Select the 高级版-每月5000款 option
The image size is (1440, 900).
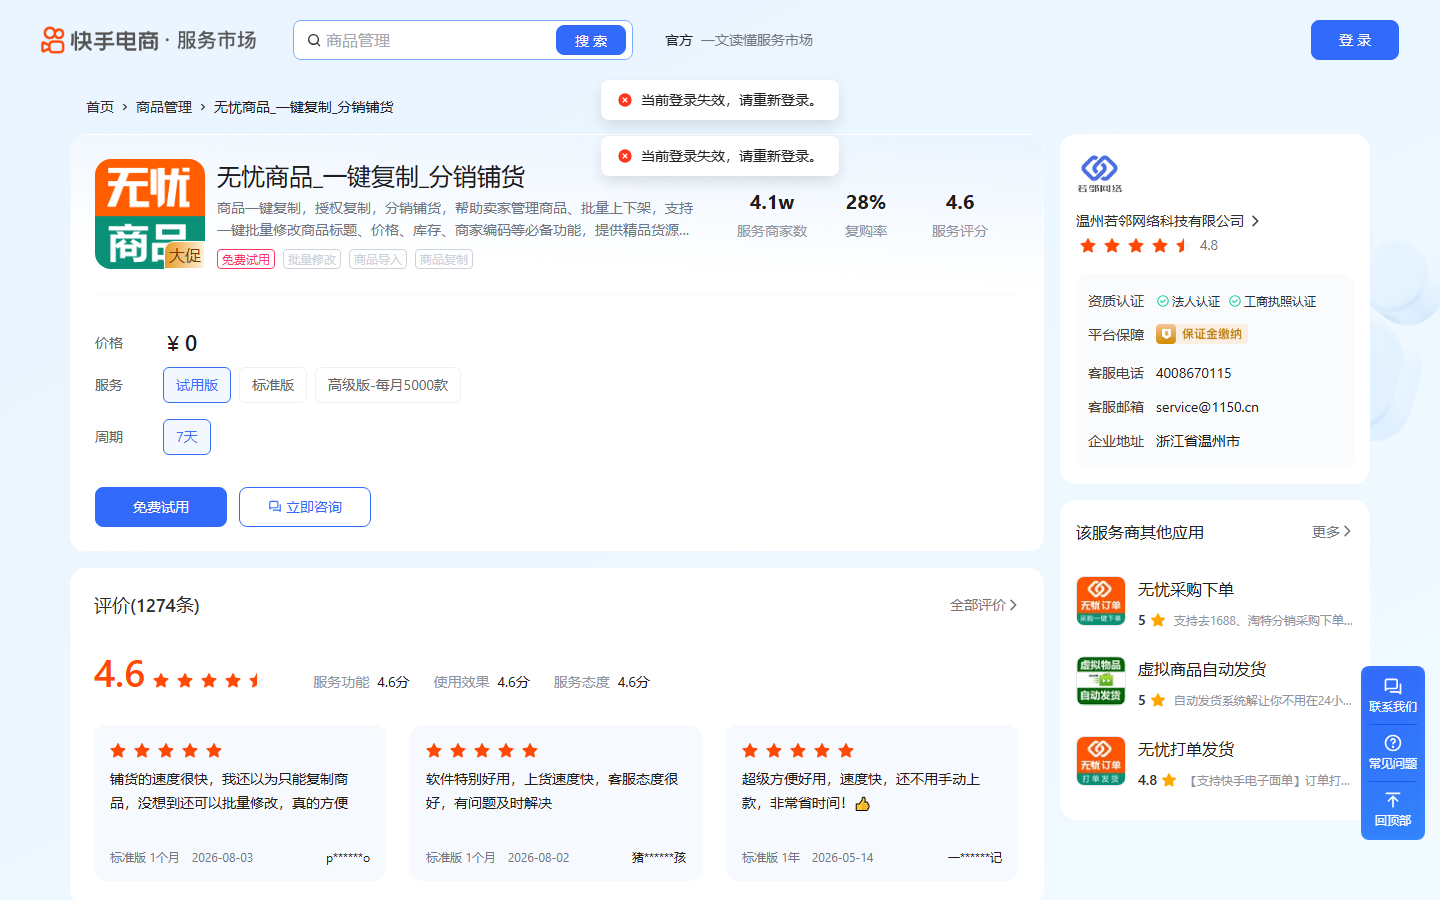point(388,385)
